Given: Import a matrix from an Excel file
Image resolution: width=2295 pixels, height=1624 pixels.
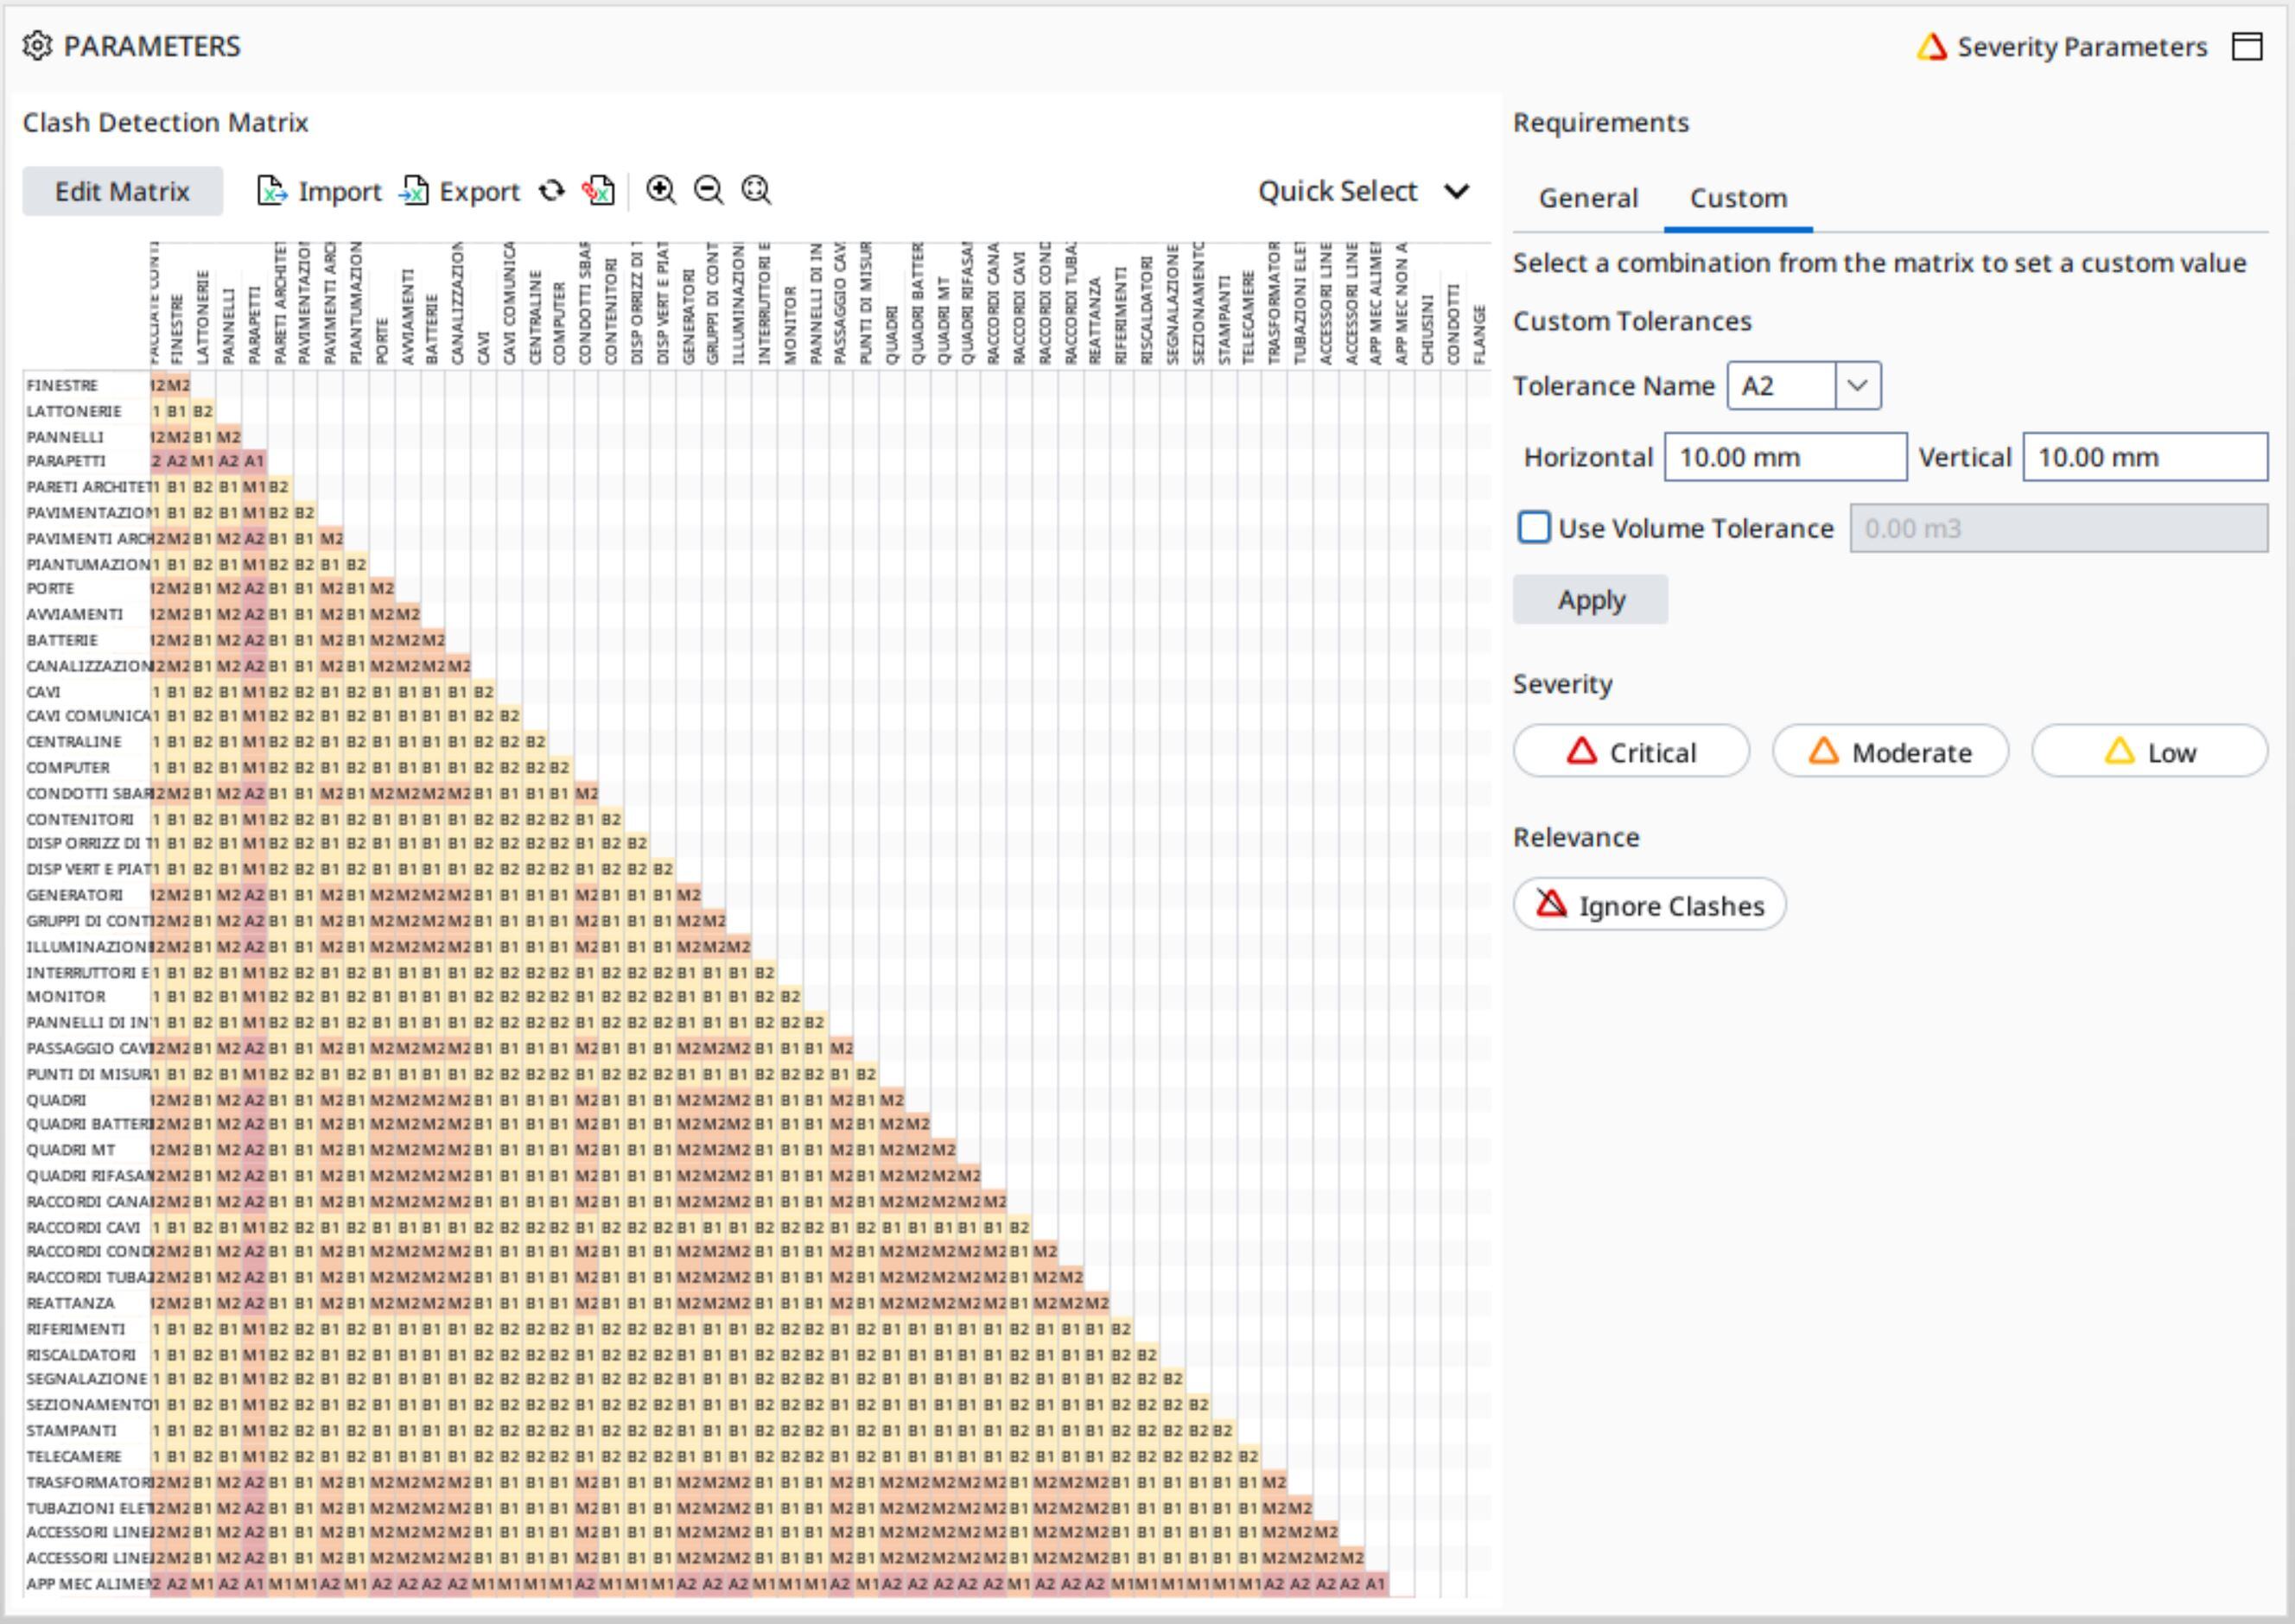Looking at the screenshot, I should 319,191.
